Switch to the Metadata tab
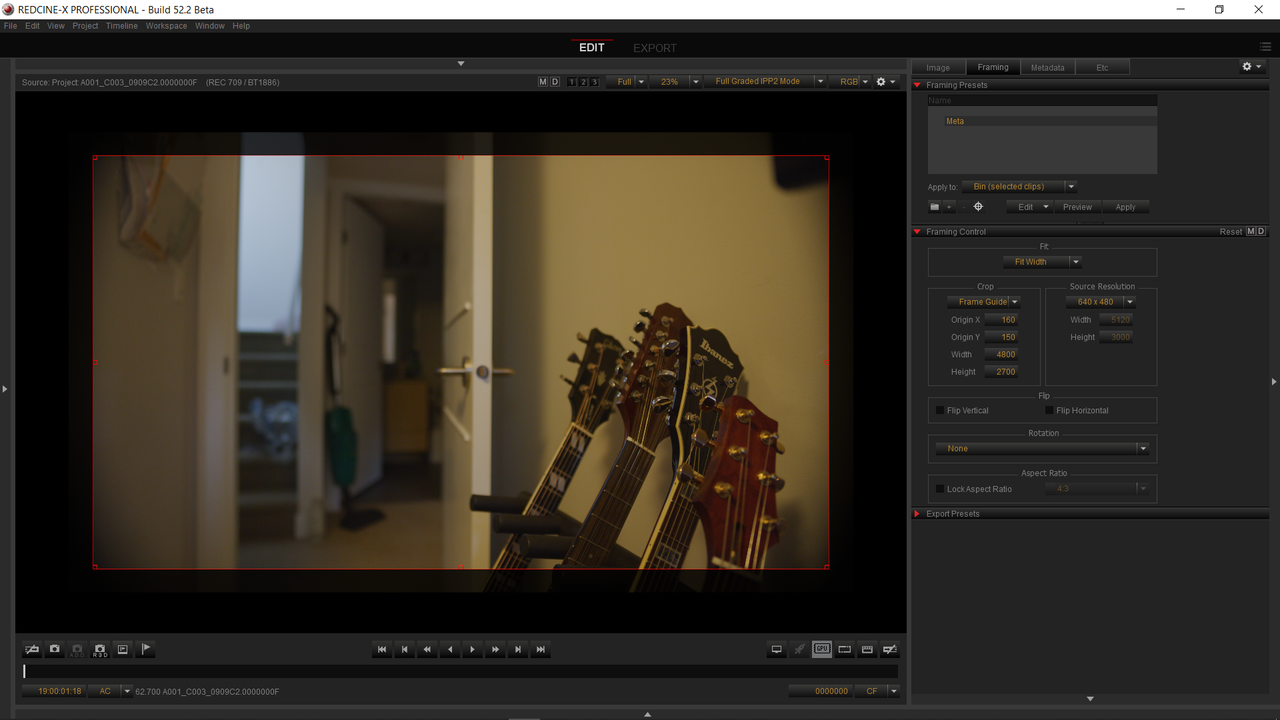The height and width of the screenshot is (720, 1280). 1047,67
